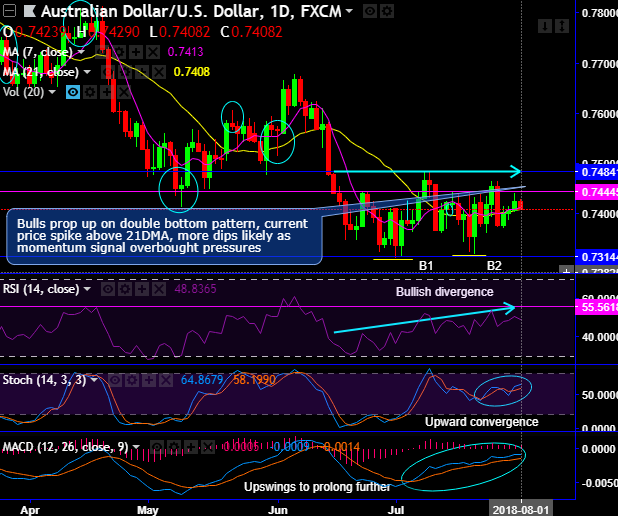The height and width of the screenshot is (516, 618).
Task: Open format settings for MA (7, close)
Action: (119, 52)
